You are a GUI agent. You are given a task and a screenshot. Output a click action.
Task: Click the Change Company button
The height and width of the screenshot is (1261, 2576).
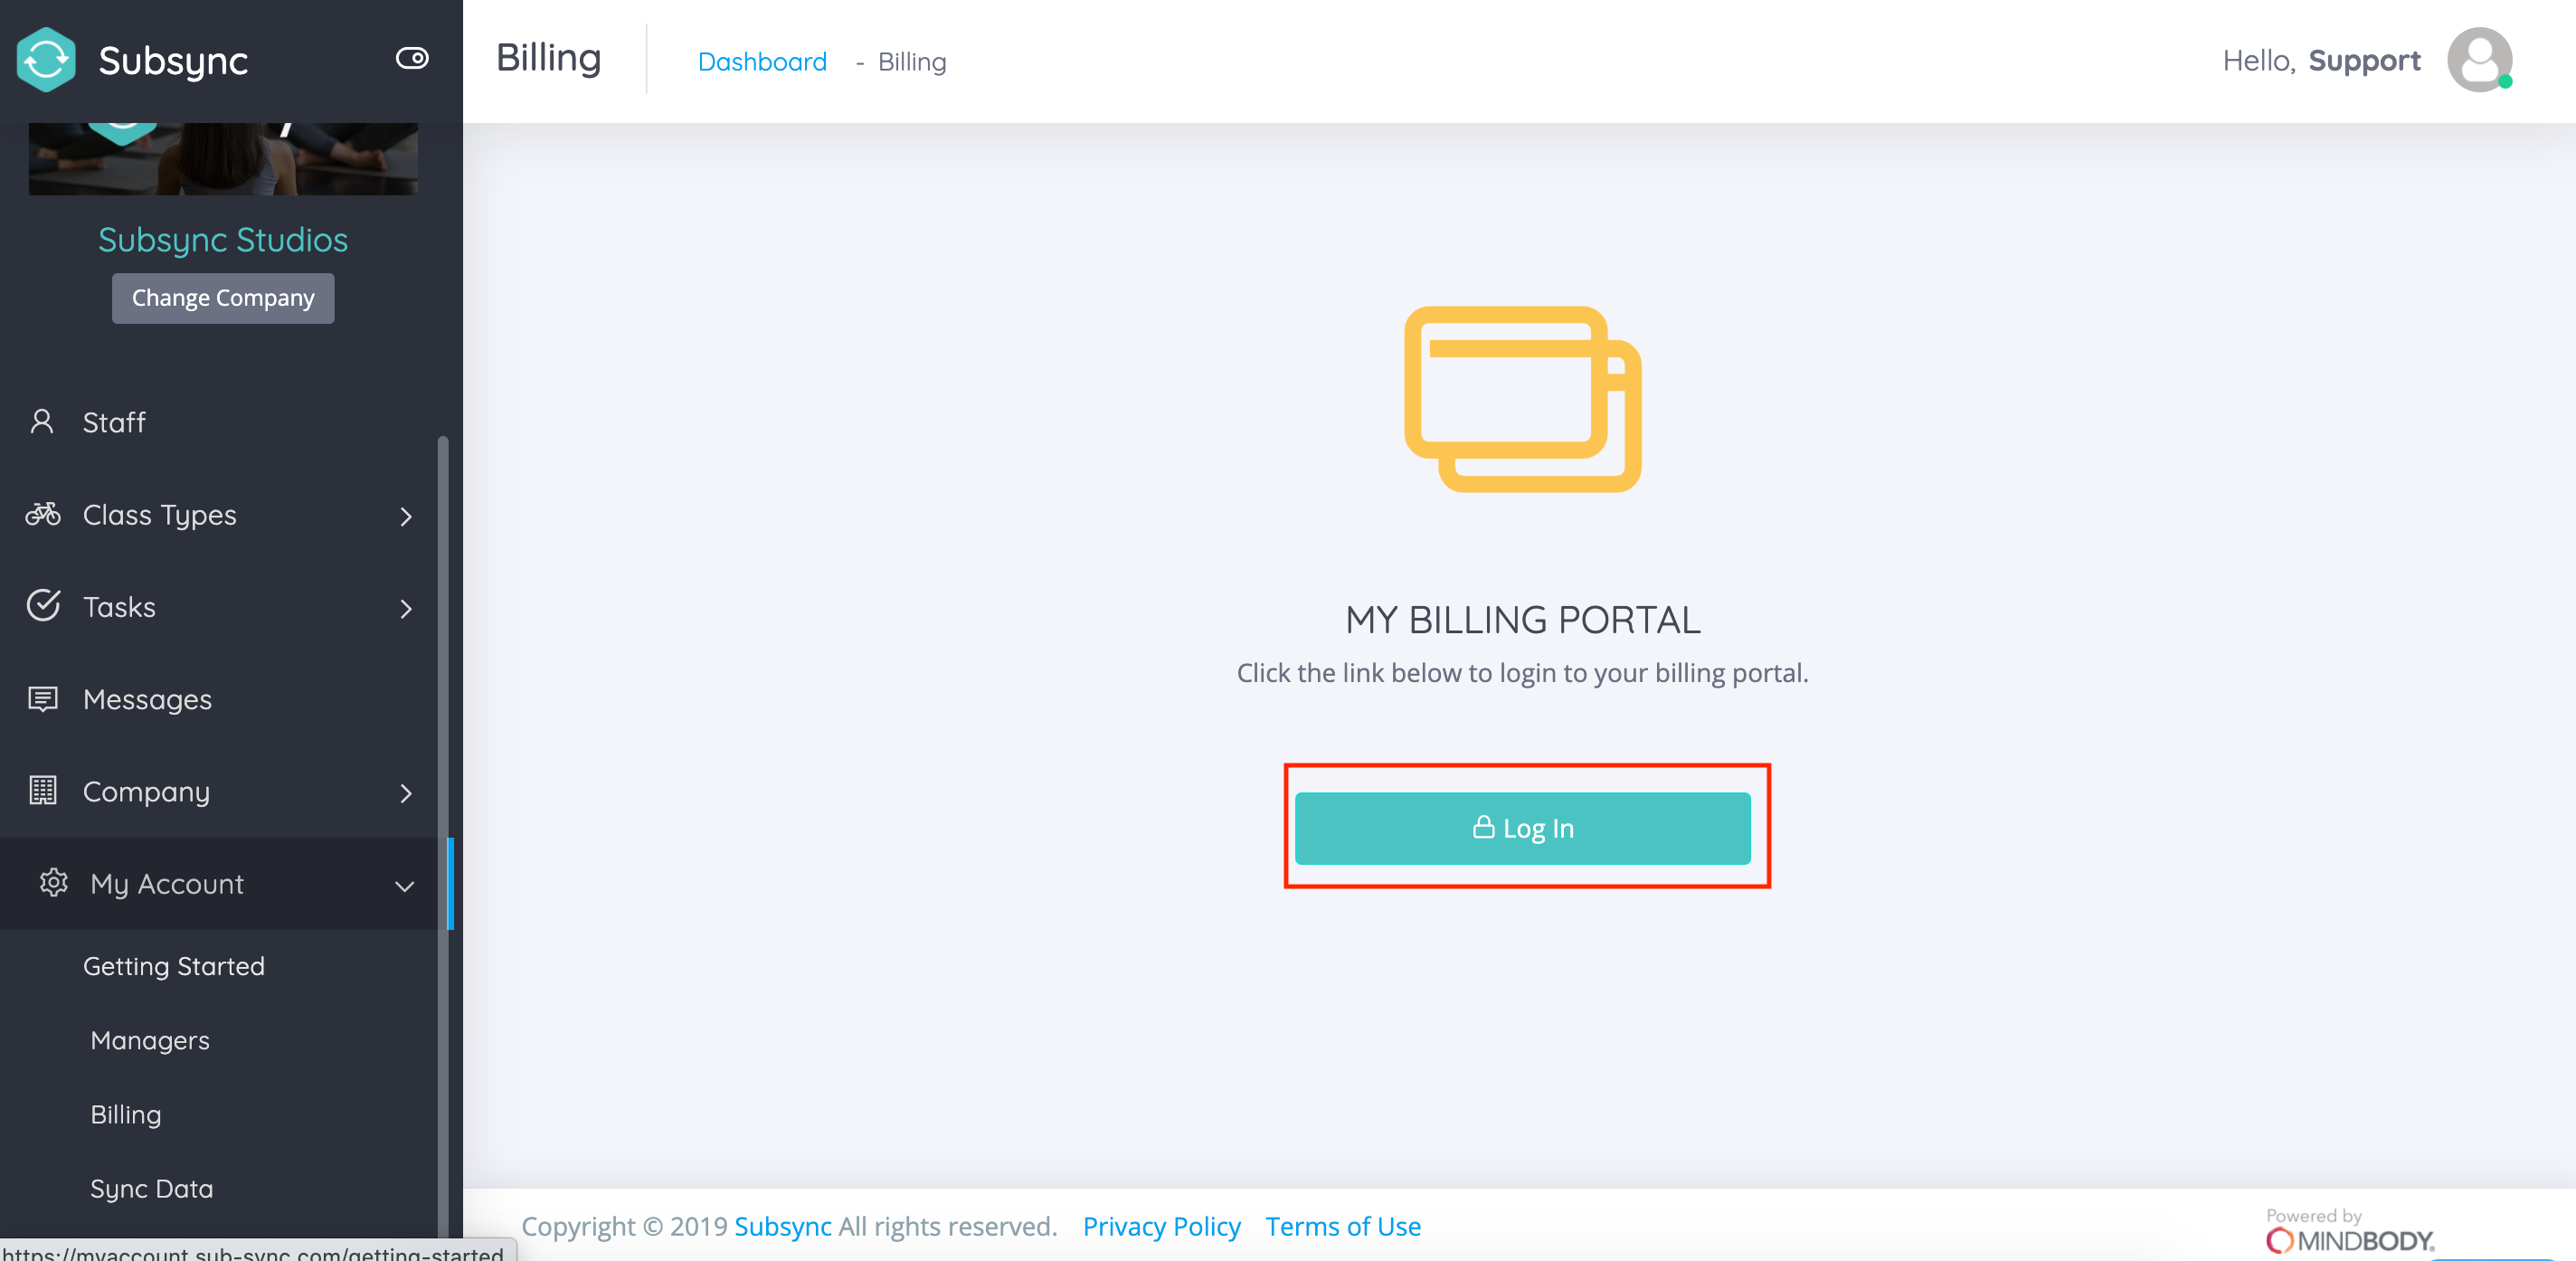point(223,298)
